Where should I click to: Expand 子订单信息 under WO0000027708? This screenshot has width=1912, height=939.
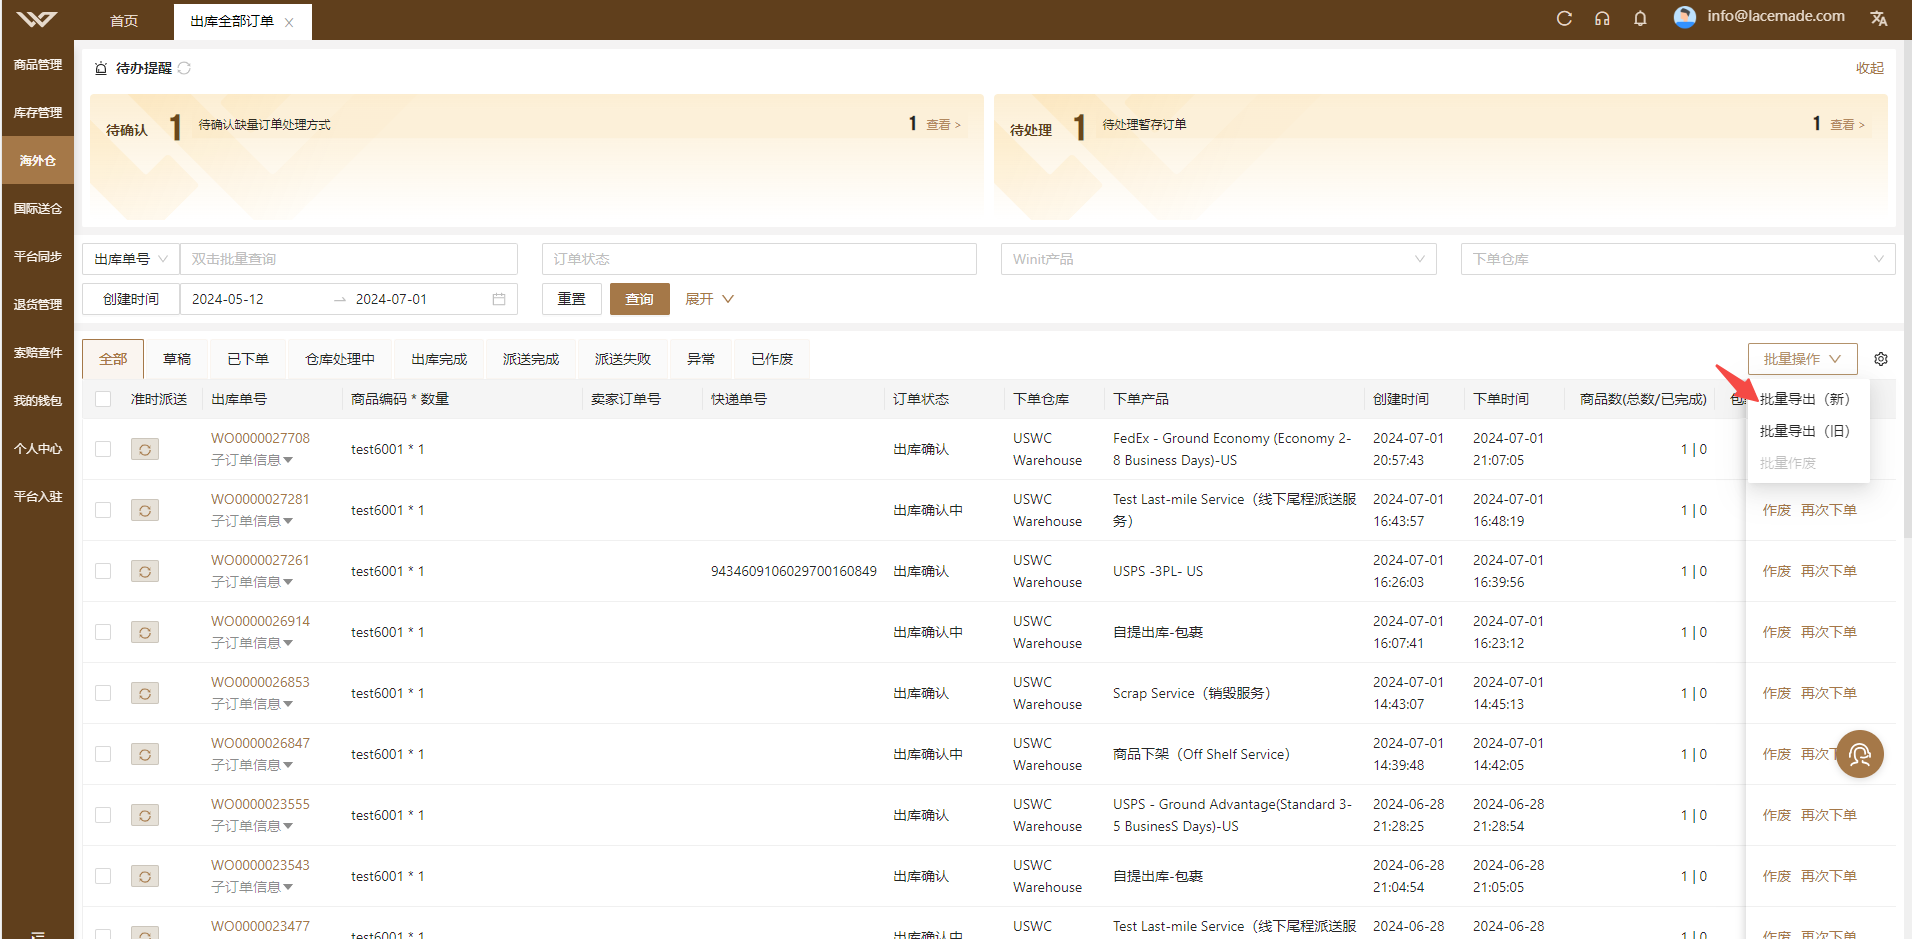252,460
